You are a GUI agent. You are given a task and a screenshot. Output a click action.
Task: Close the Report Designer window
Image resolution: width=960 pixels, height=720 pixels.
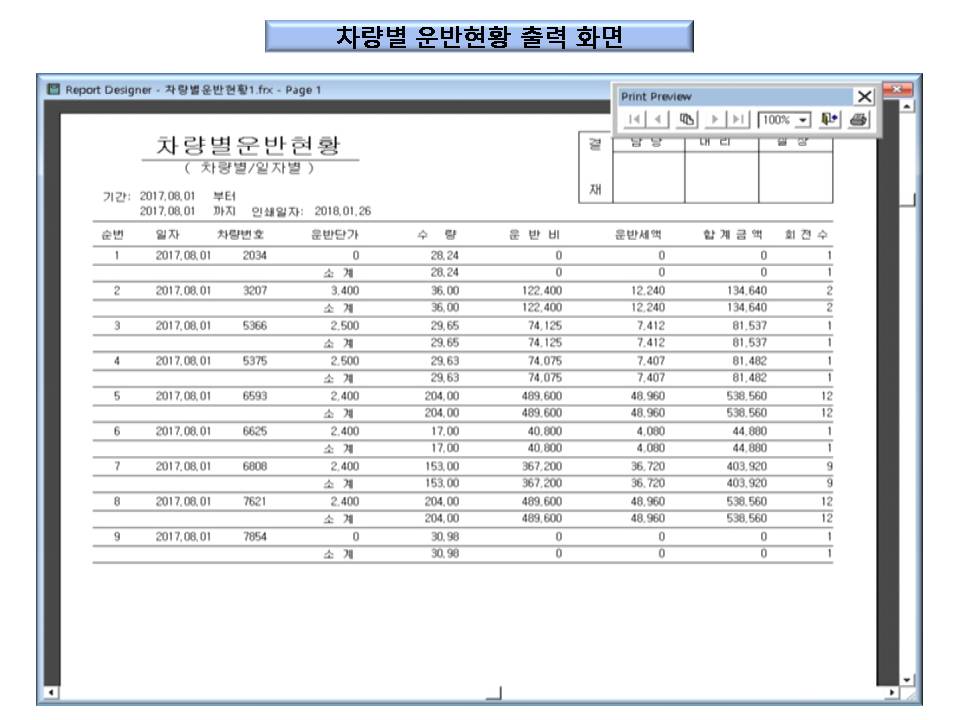(897, 89)
